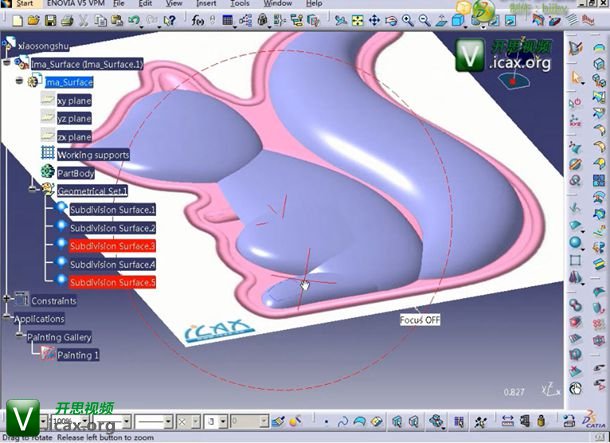Collapse the Geometrical Set.1 node
The width and height of the screenshot is (610, 443).
click(x=34, y=189)
